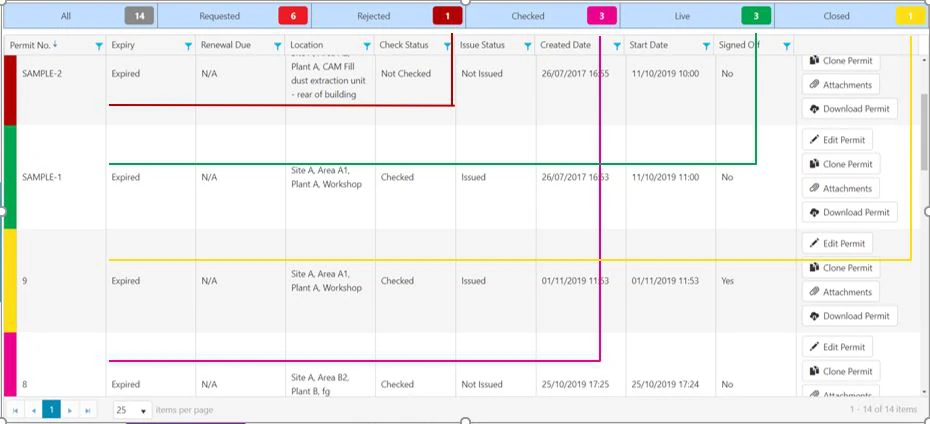Download Permit for permit 9

(849, 315)
